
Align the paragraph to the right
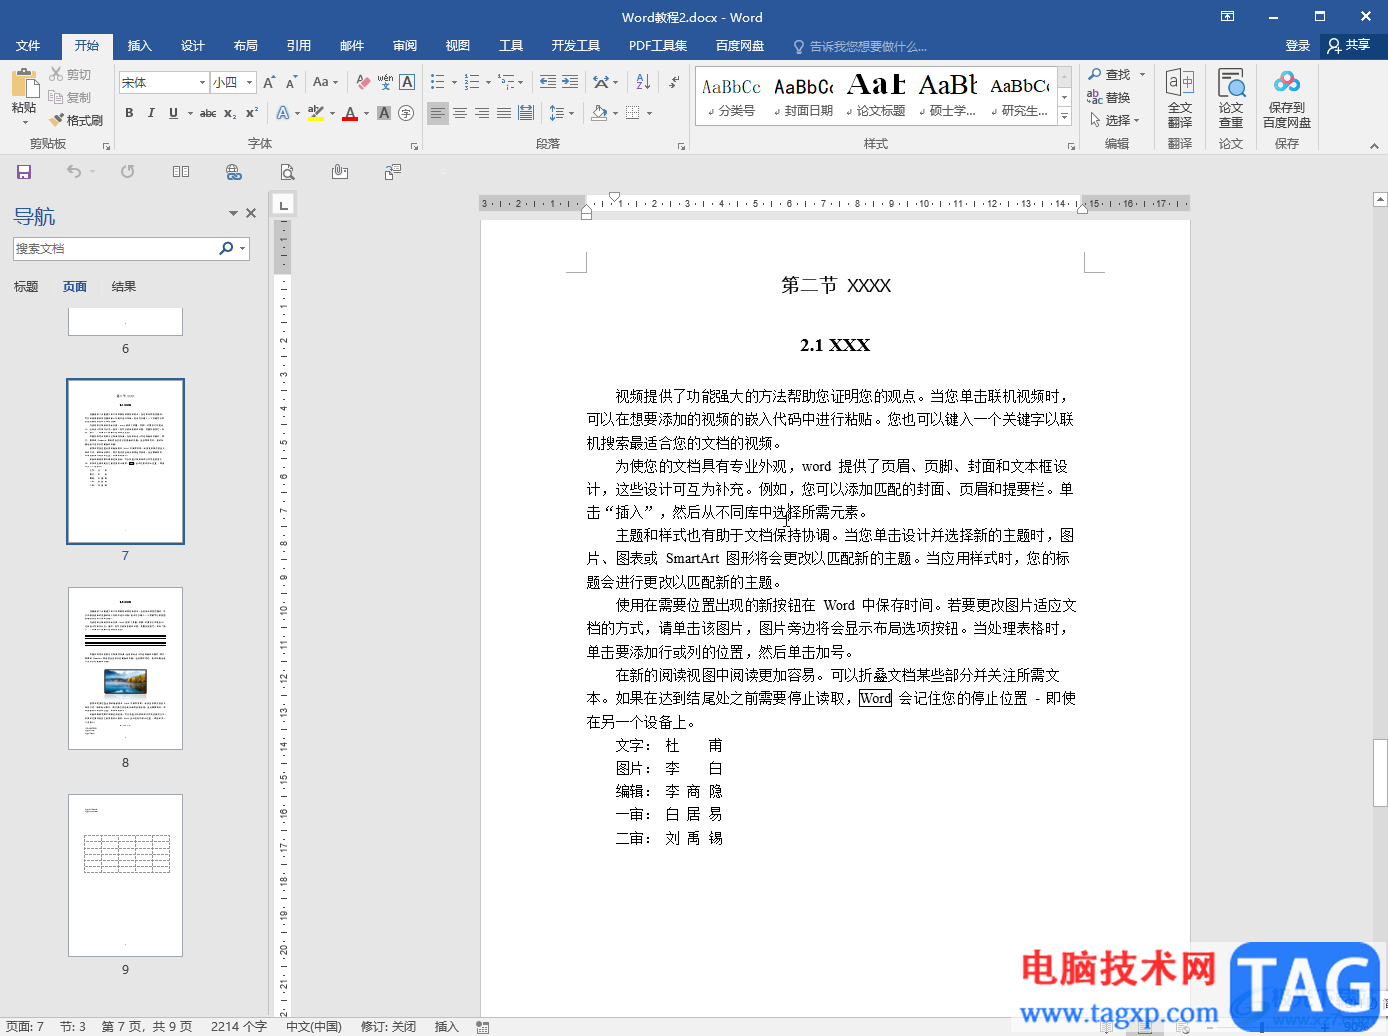[482, 113]
